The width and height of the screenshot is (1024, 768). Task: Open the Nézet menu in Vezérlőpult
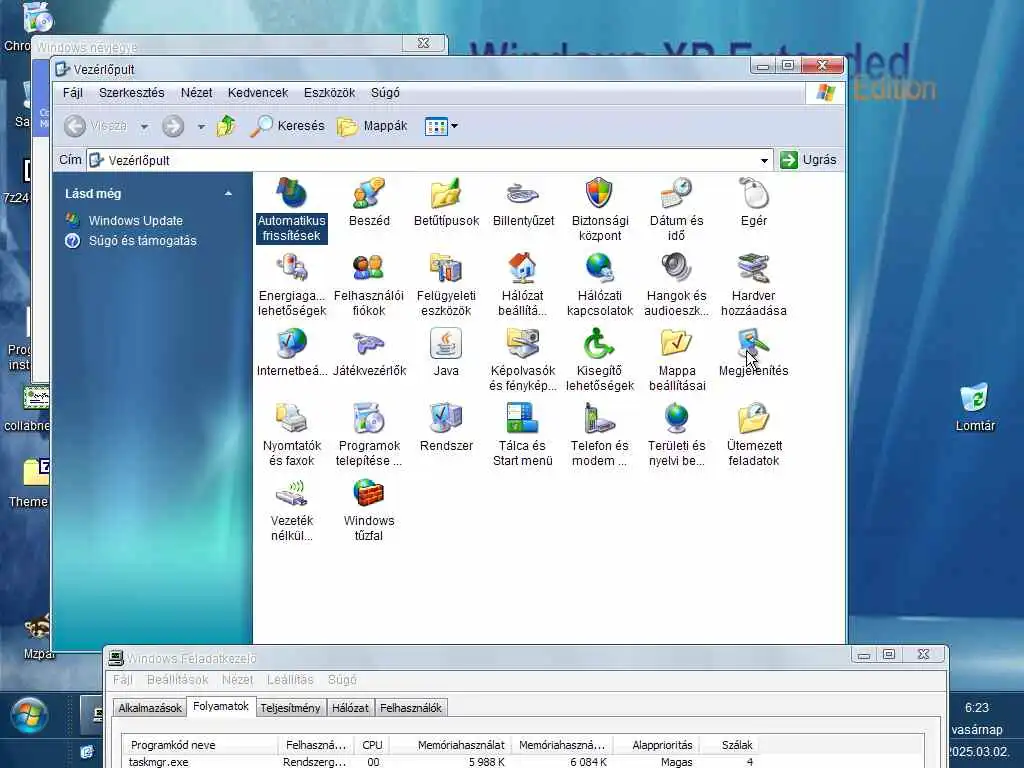point(197,93)
